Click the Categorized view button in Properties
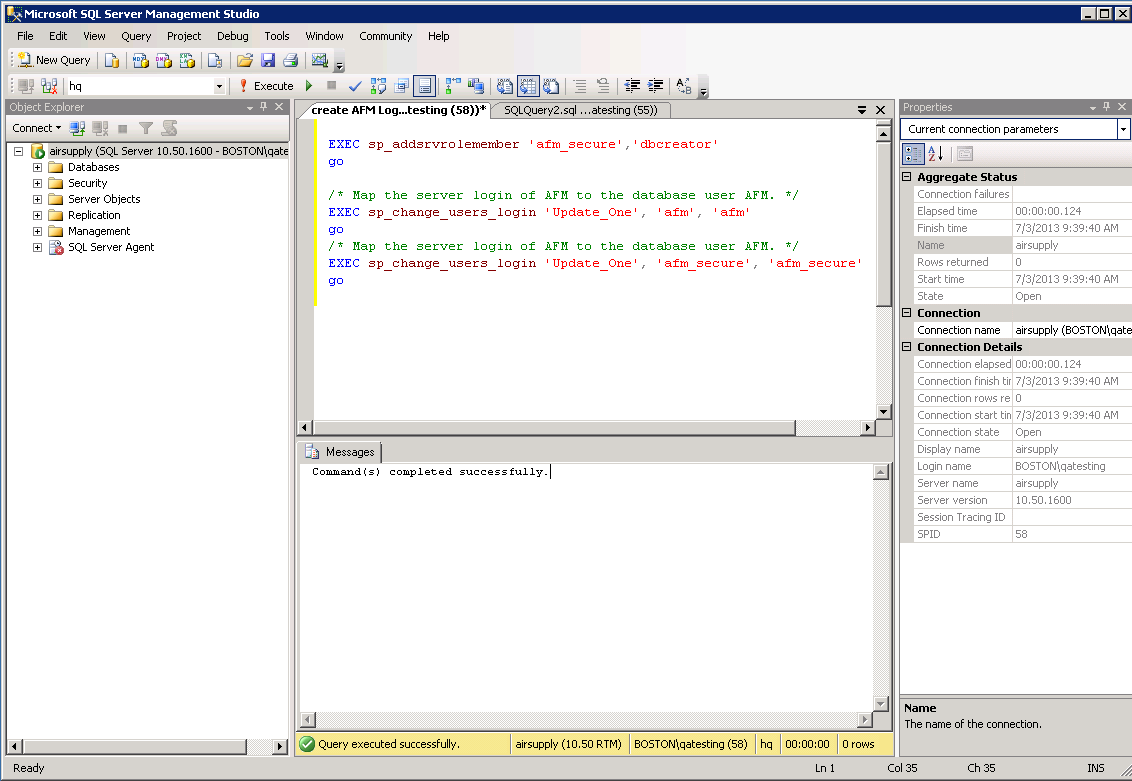The height and width of the screenshot is (781, 1132). (913, 154)
